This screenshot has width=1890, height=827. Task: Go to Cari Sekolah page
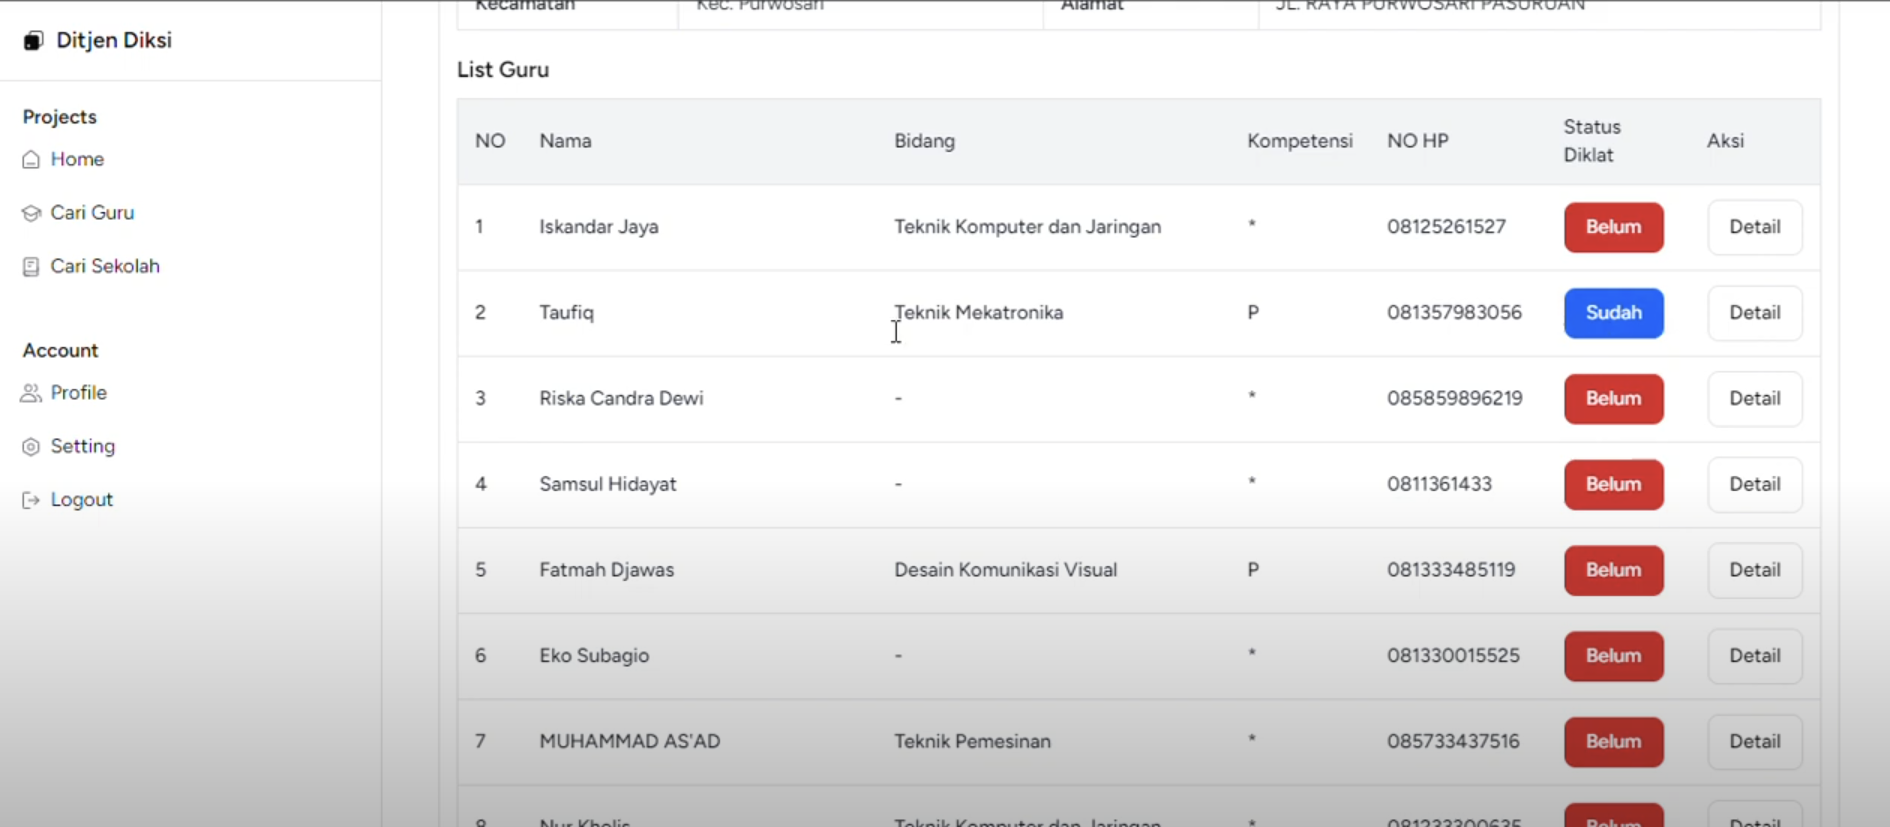coord(105,267)
